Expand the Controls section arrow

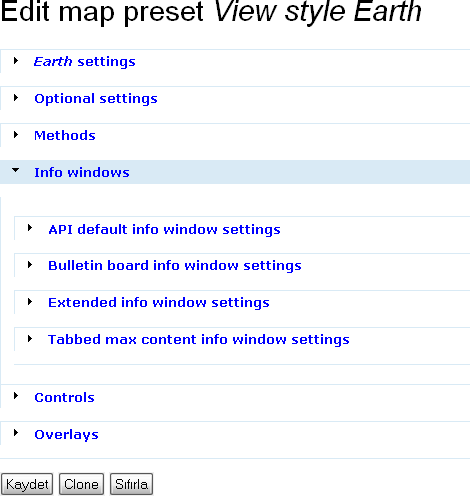[x=16, y=396]
